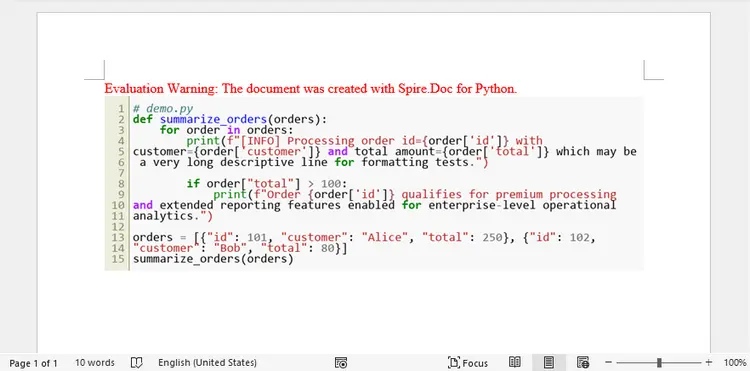Switch to Web Layout view
Viewport: 750px width, 371px height.
[x=583, y=362]
